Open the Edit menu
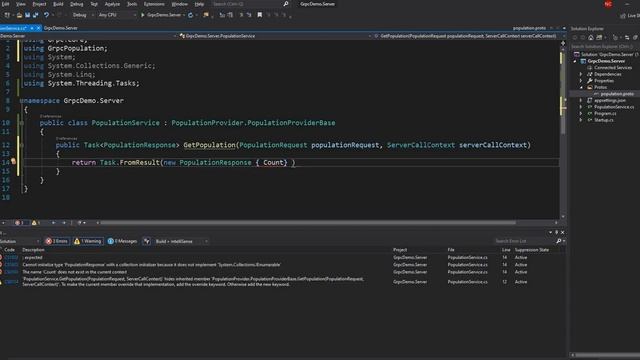Image resolution: width=640 pixels, height=360 pixels. (5, 4)
